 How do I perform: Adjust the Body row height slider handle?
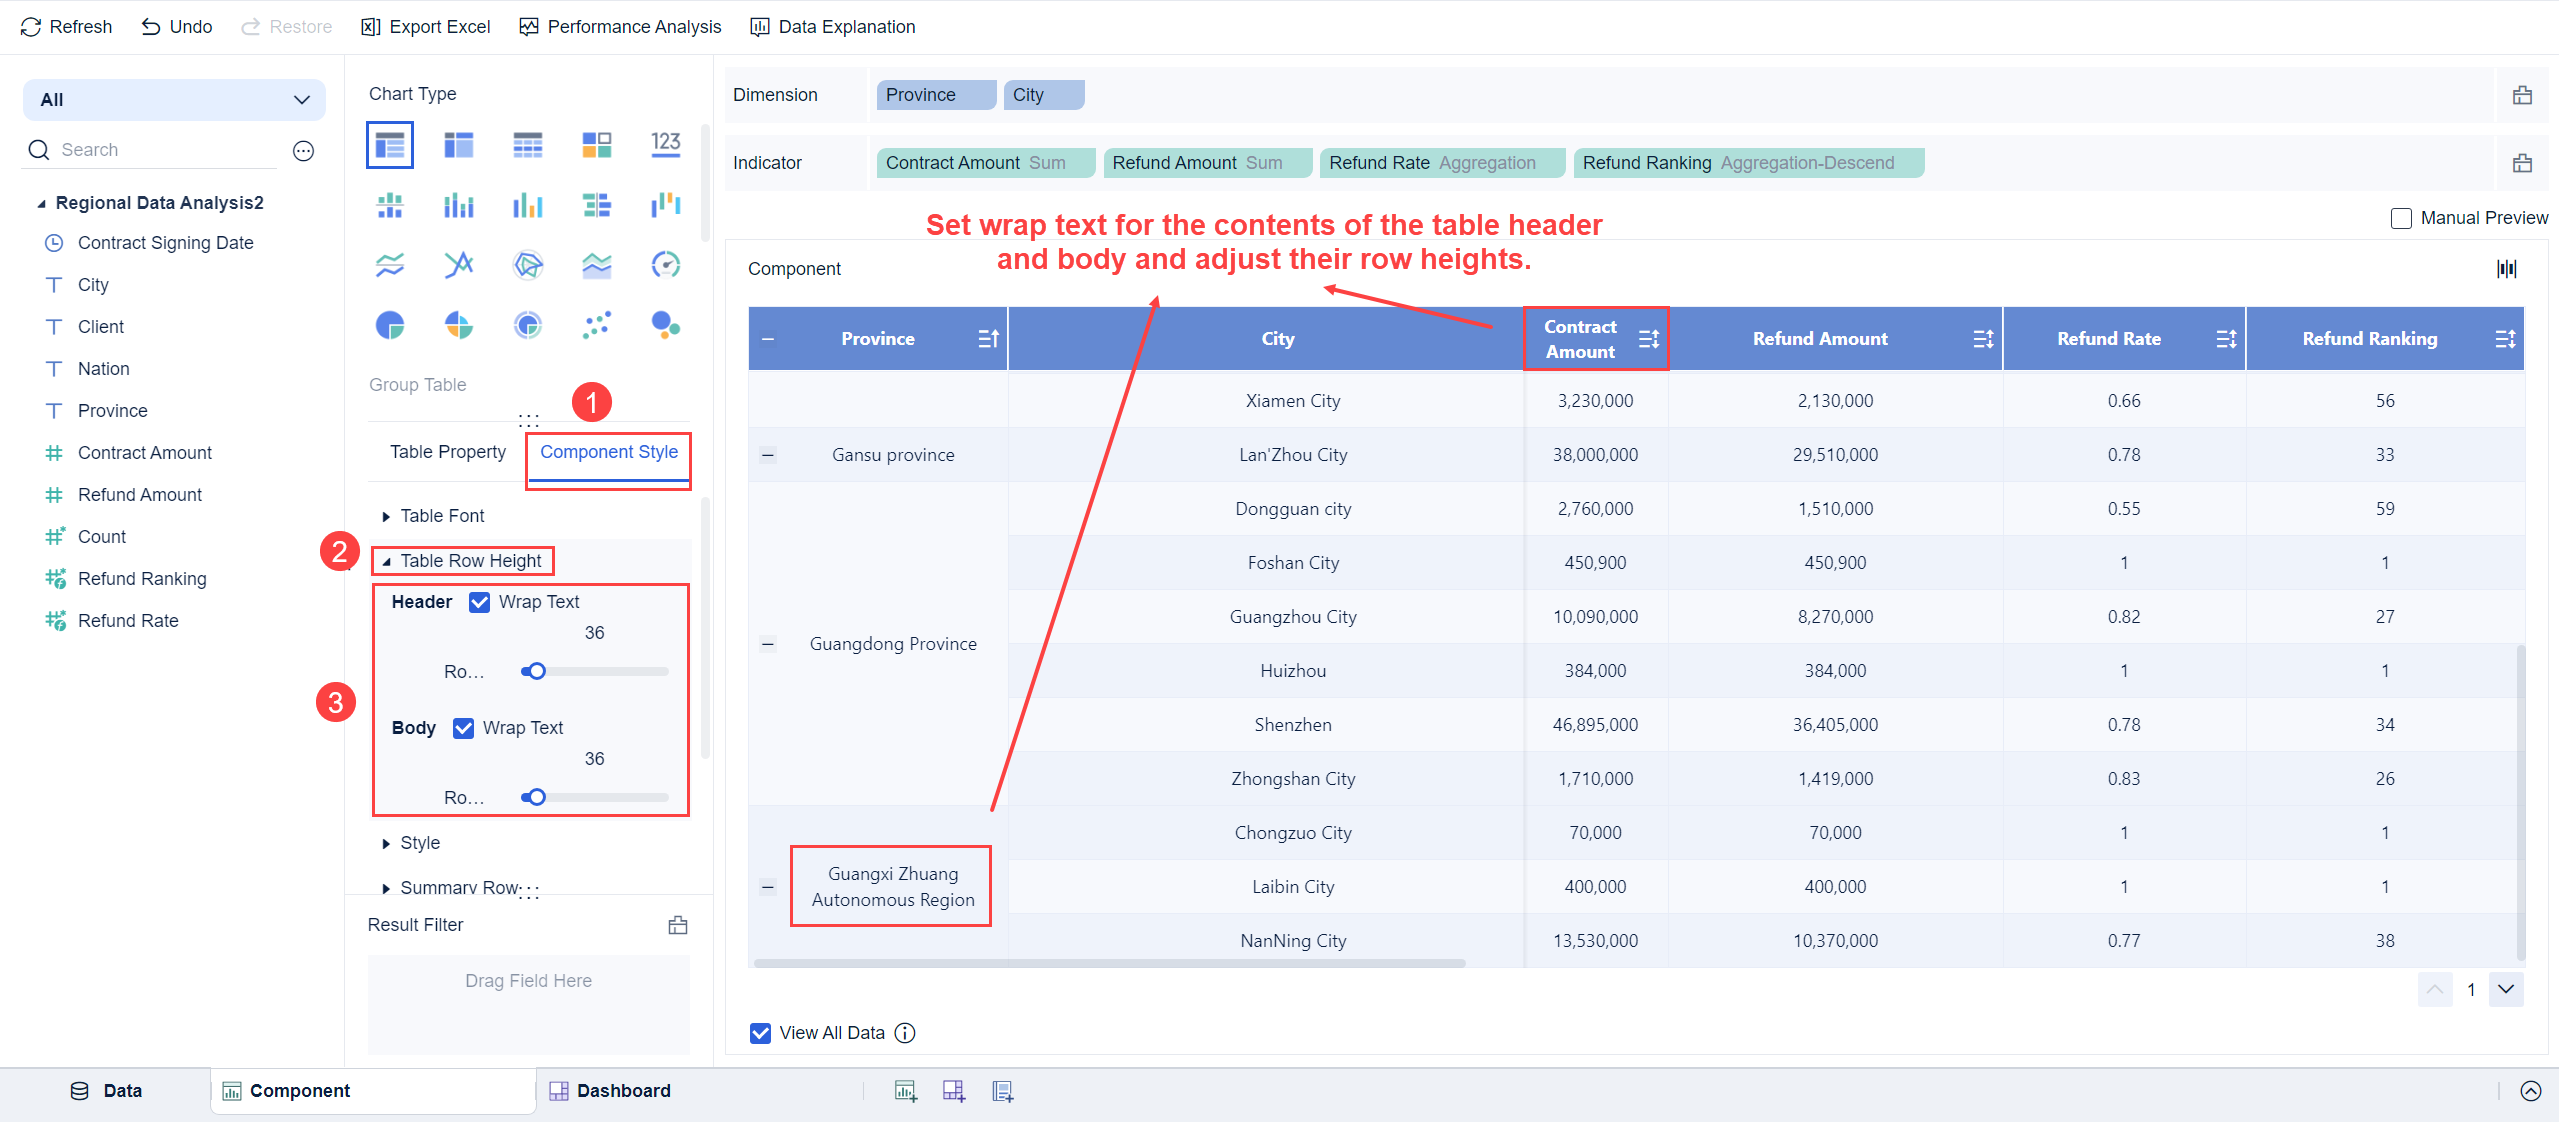[537, 797]
